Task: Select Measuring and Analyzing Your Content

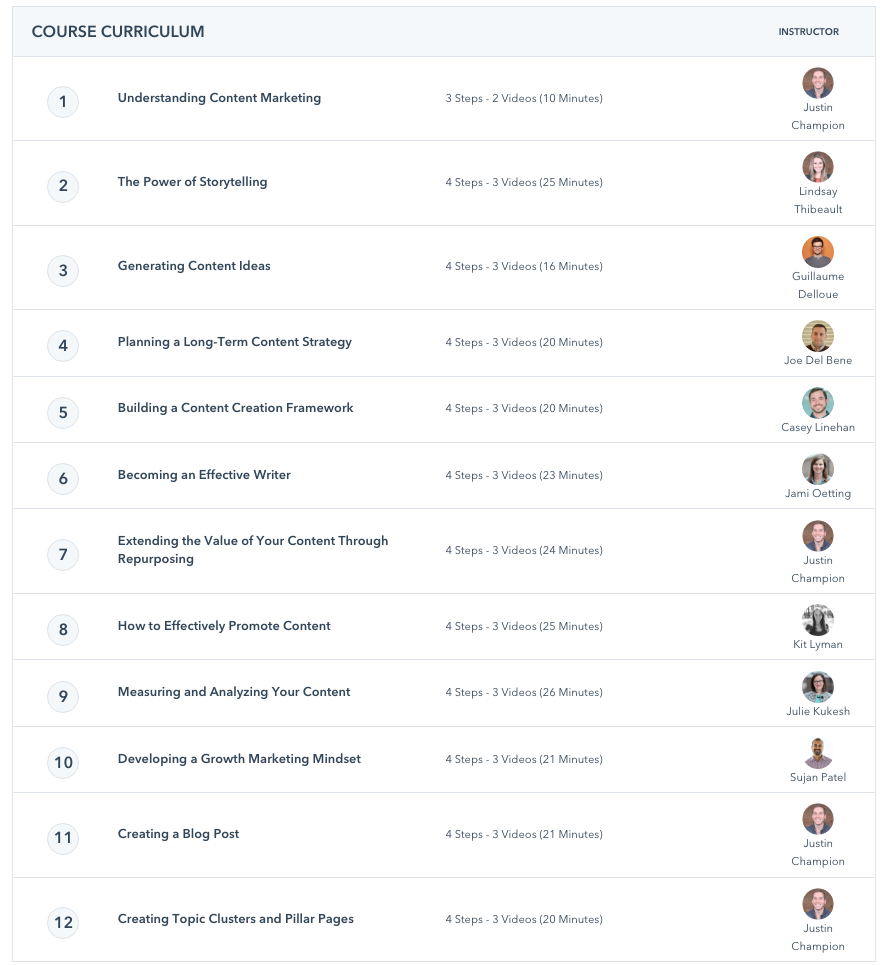Action: 233,692
